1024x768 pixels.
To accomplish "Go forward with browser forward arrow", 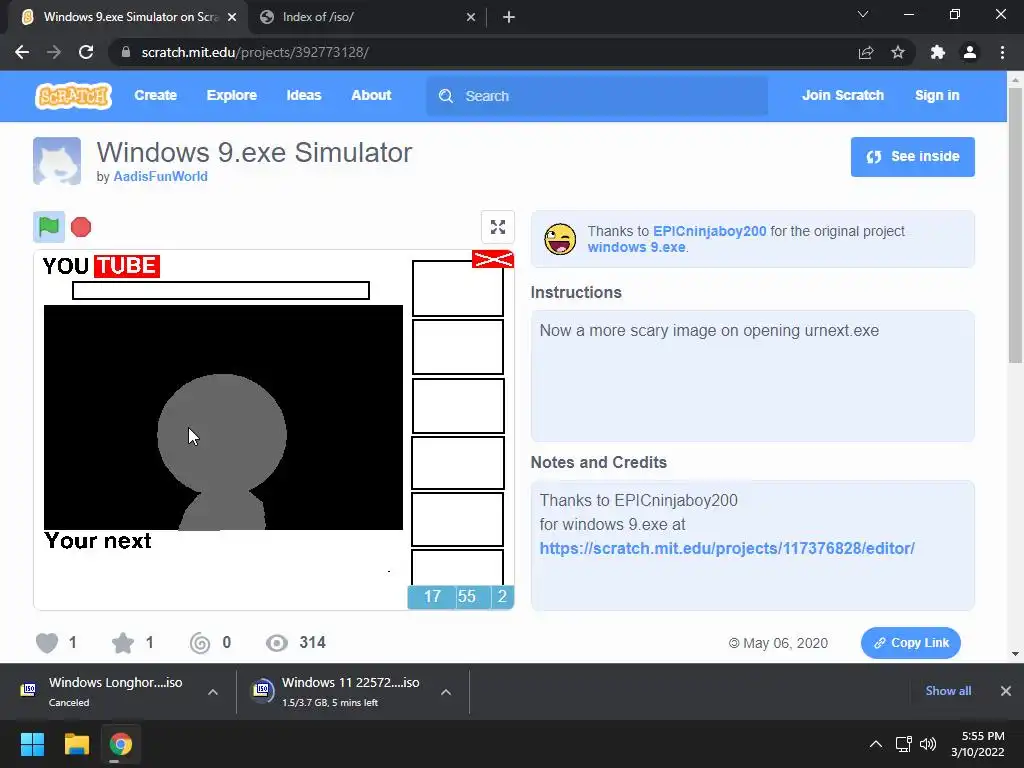I will (54, 52).
